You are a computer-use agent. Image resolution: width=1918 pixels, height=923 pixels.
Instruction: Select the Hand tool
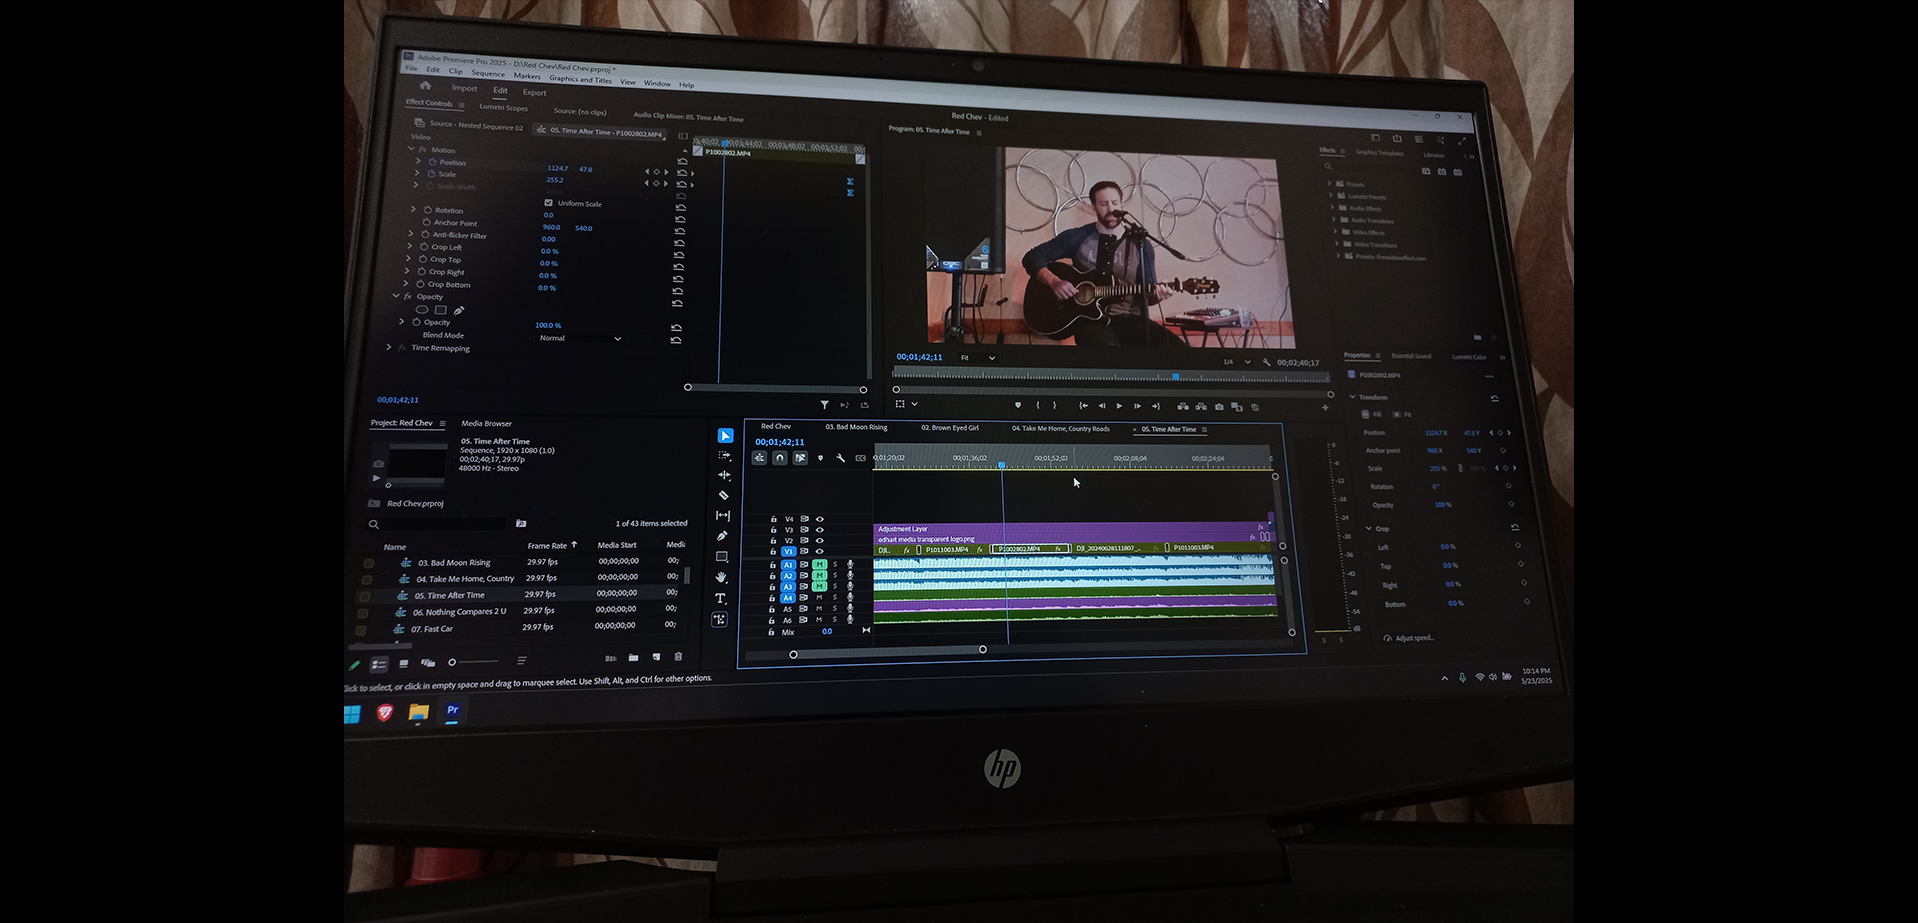[x=722, y=577]
